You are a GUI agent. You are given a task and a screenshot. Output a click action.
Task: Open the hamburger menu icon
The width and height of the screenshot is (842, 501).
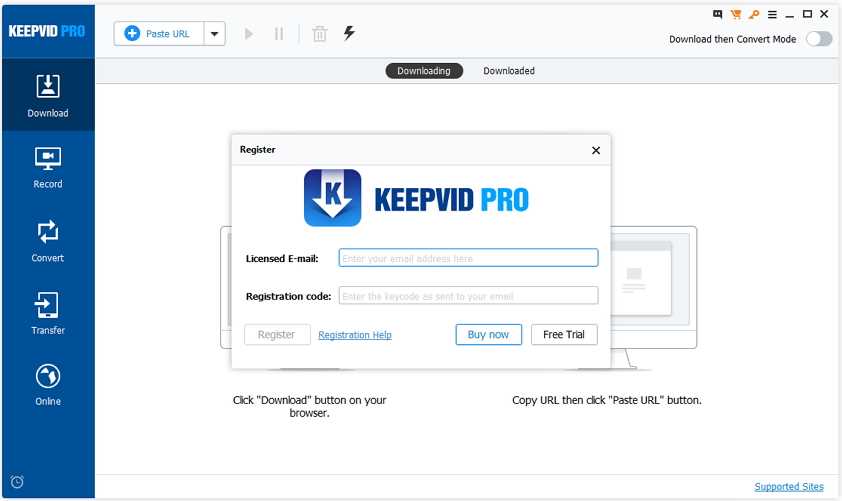click(x=772, y=14)
